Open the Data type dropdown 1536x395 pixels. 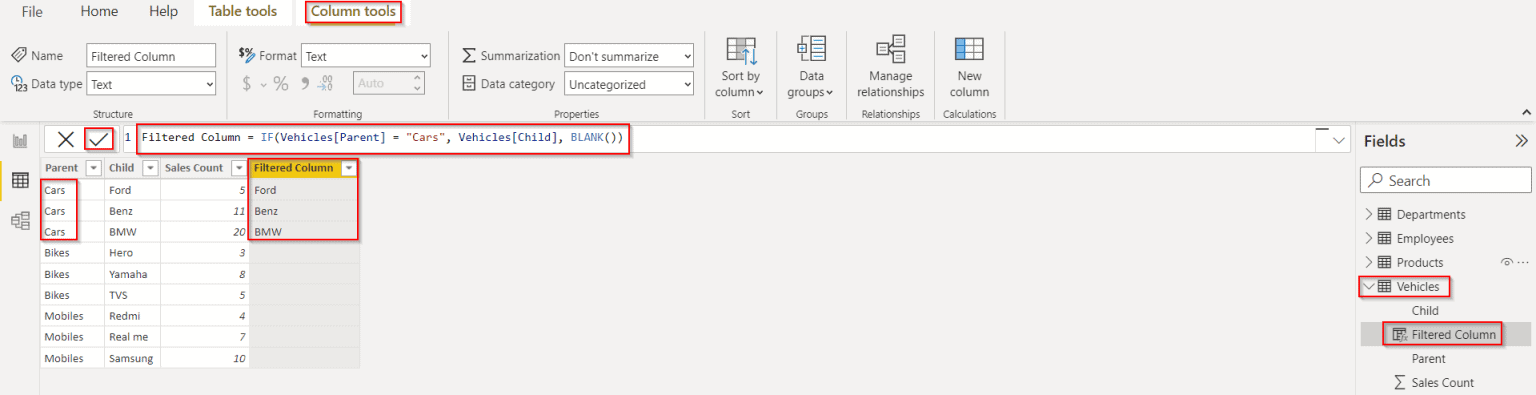[152, 85]
